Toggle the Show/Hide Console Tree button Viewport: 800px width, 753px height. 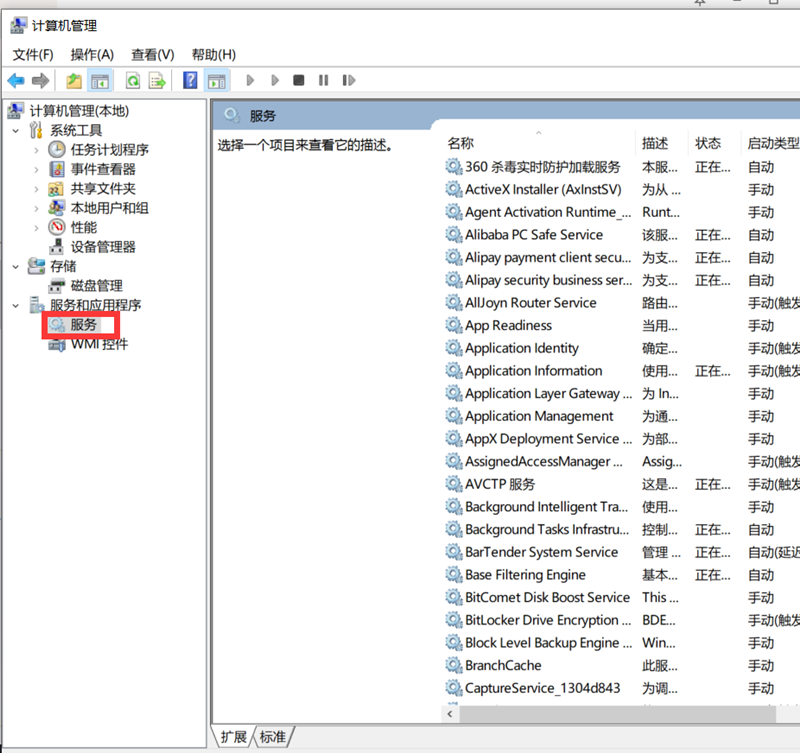click(x=99, y=81)
